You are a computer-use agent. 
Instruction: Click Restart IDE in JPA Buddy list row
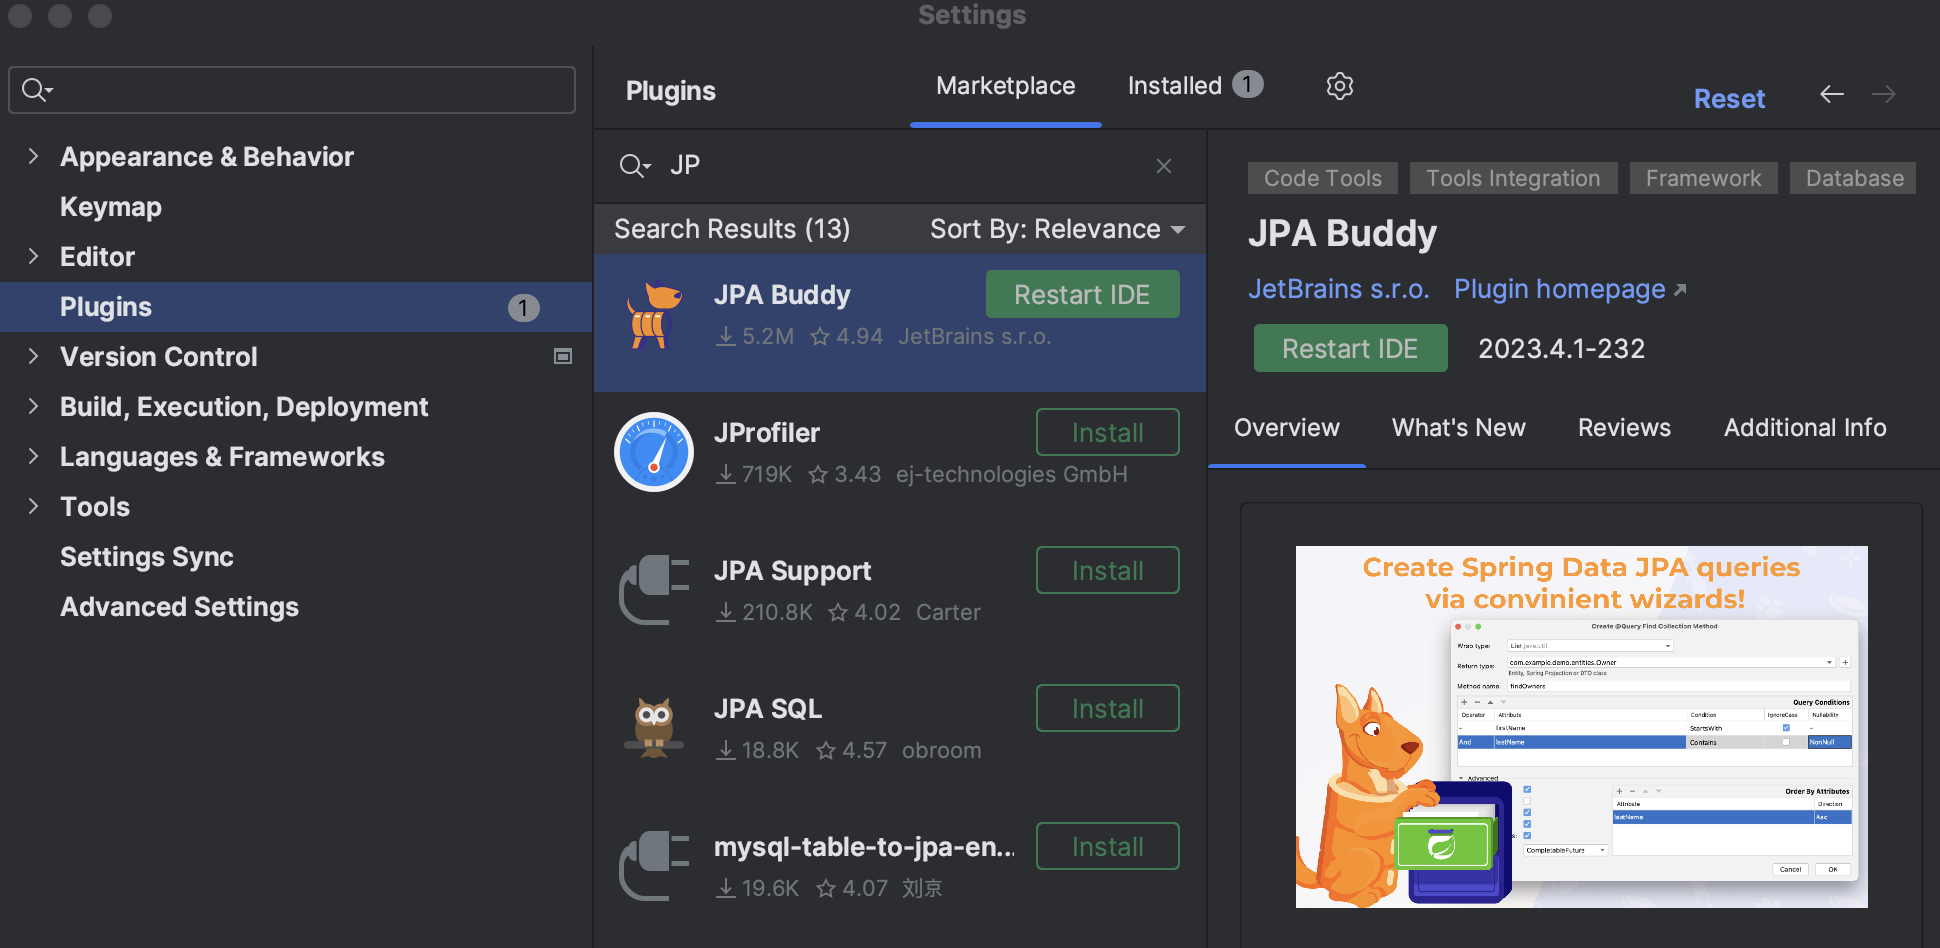1082,295
